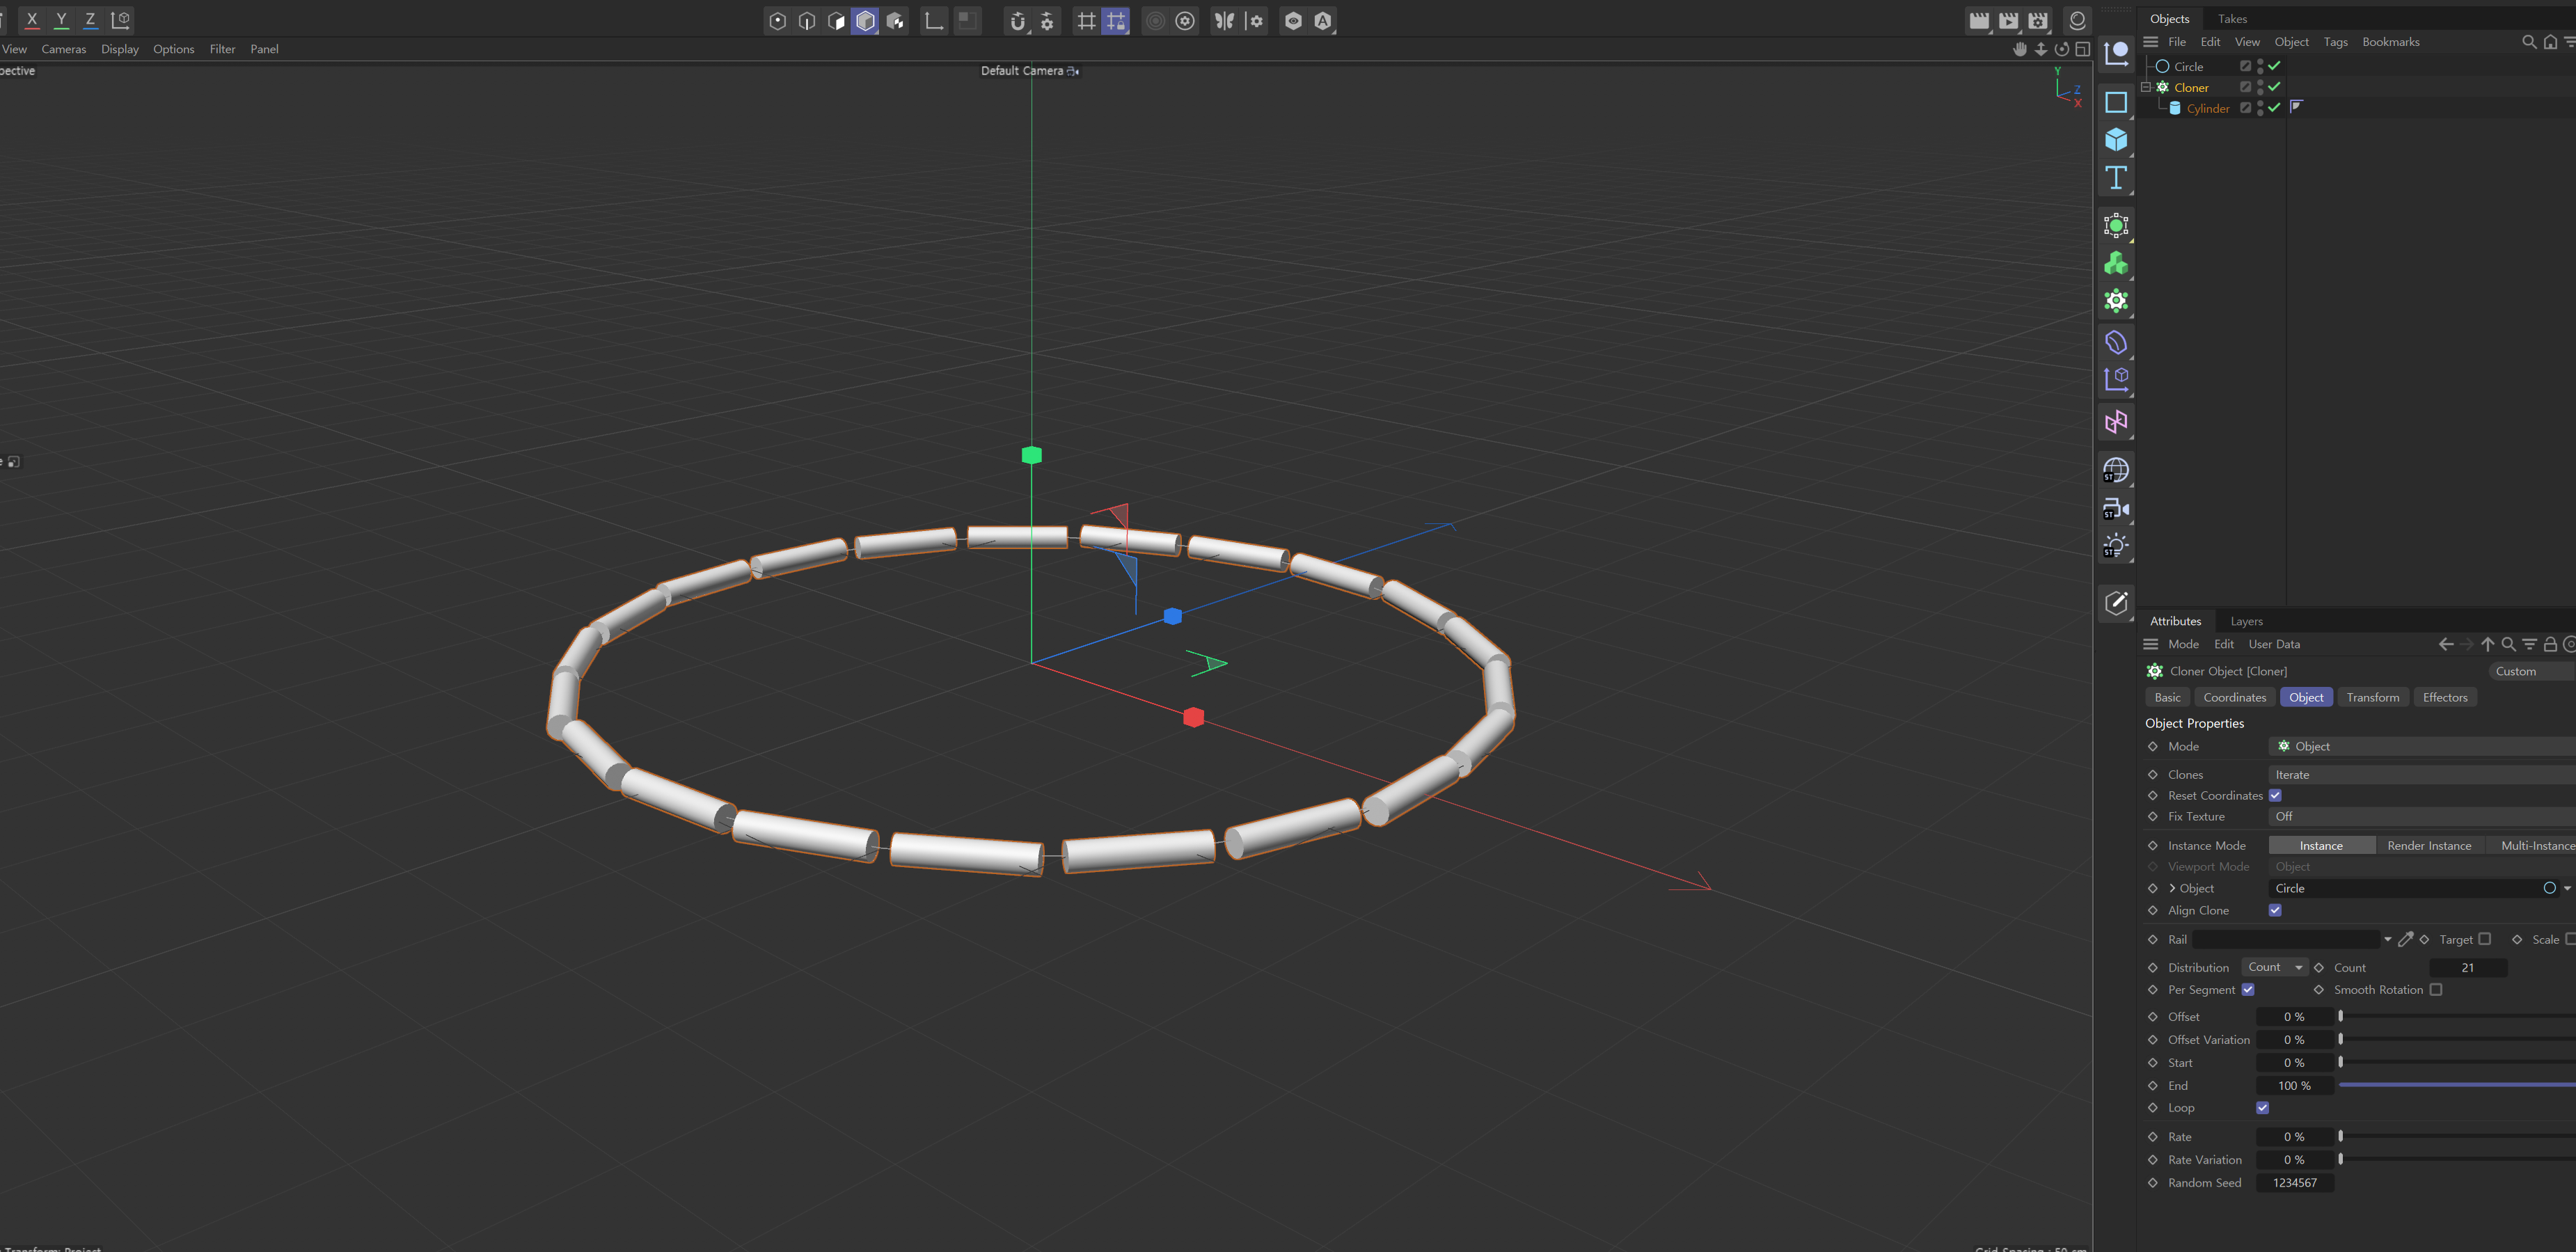The height and width of the screenshot is (1252, 2576).
Task: Switch to the Takes tab
Action: (x=2232, y=19)
